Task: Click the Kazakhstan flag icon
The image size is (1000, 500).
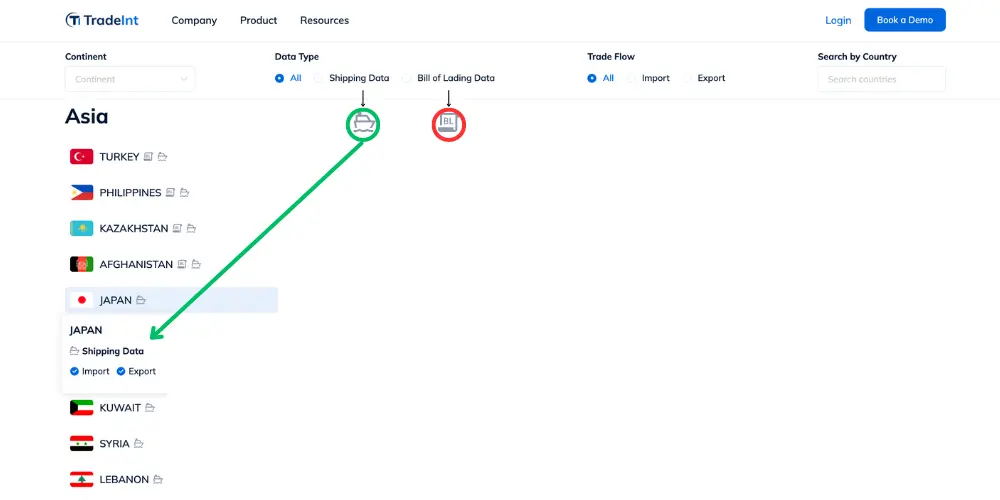Action: tap(82, 228)
